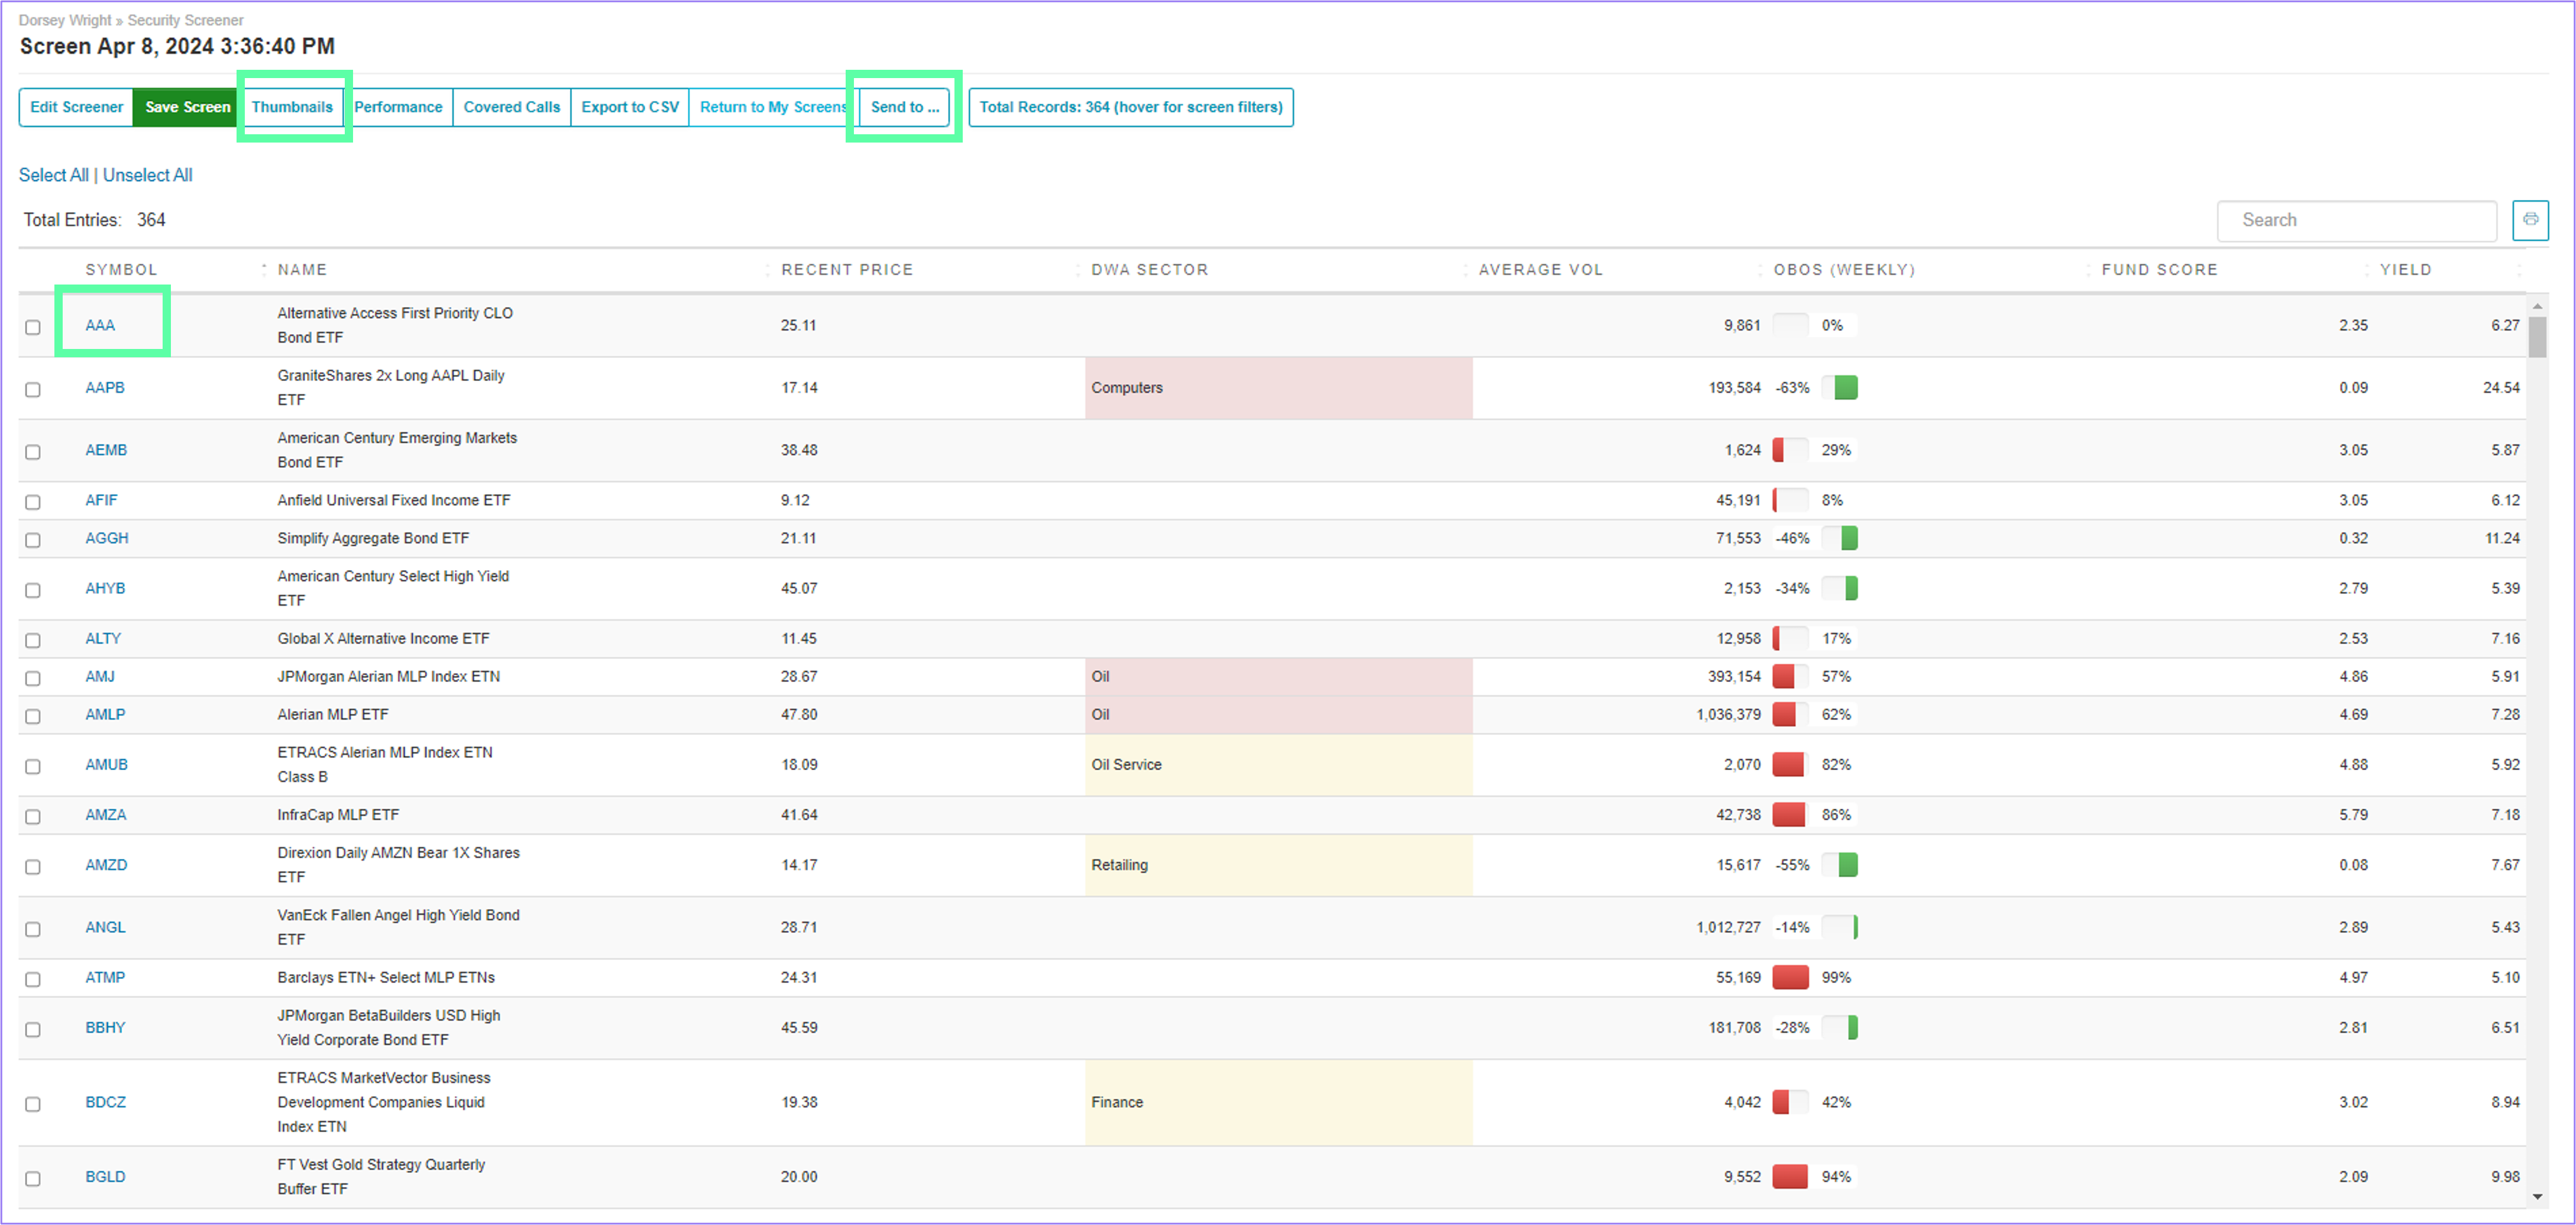The image size is (2576, 1225).
Task: Open the AMZA symbol link
Action: [x=106, y=815]
